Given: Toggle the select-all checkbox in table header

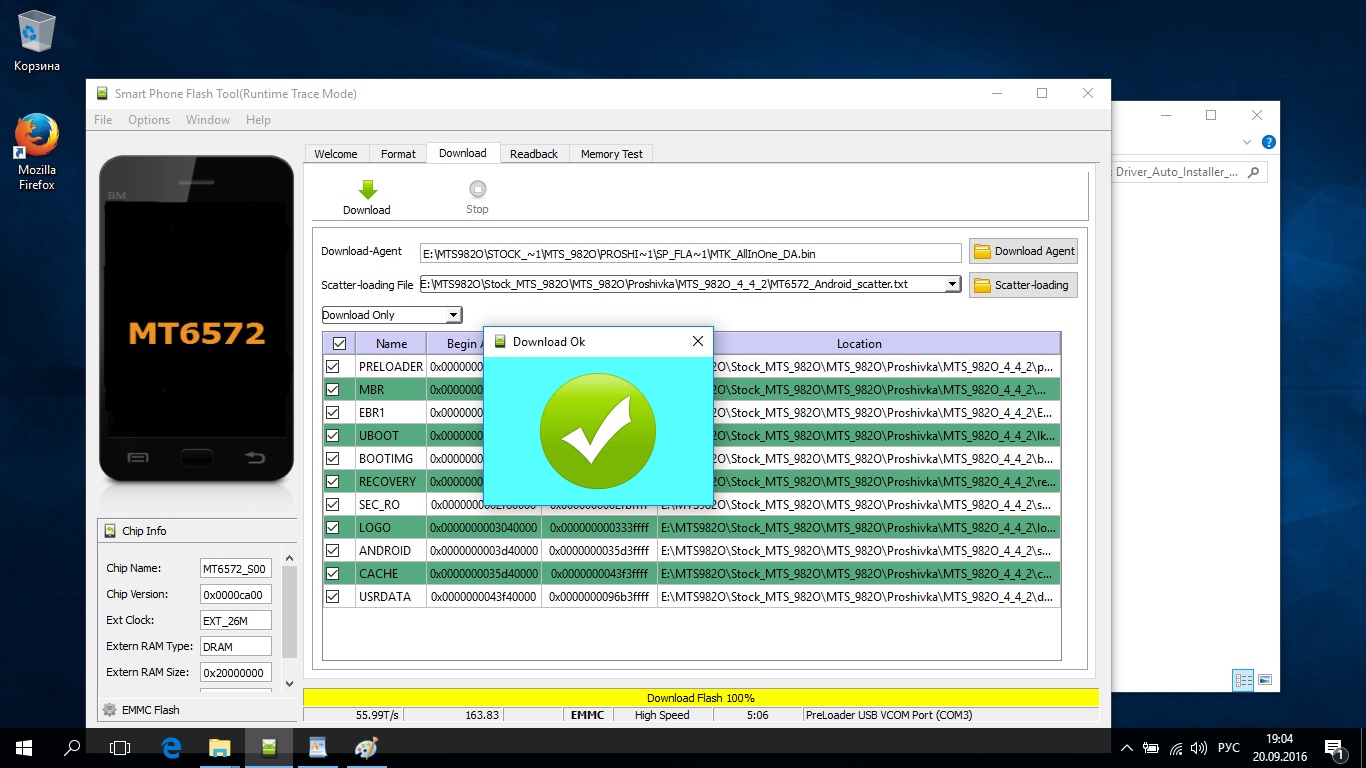Looking at the screenshot, I should (339, 344).
